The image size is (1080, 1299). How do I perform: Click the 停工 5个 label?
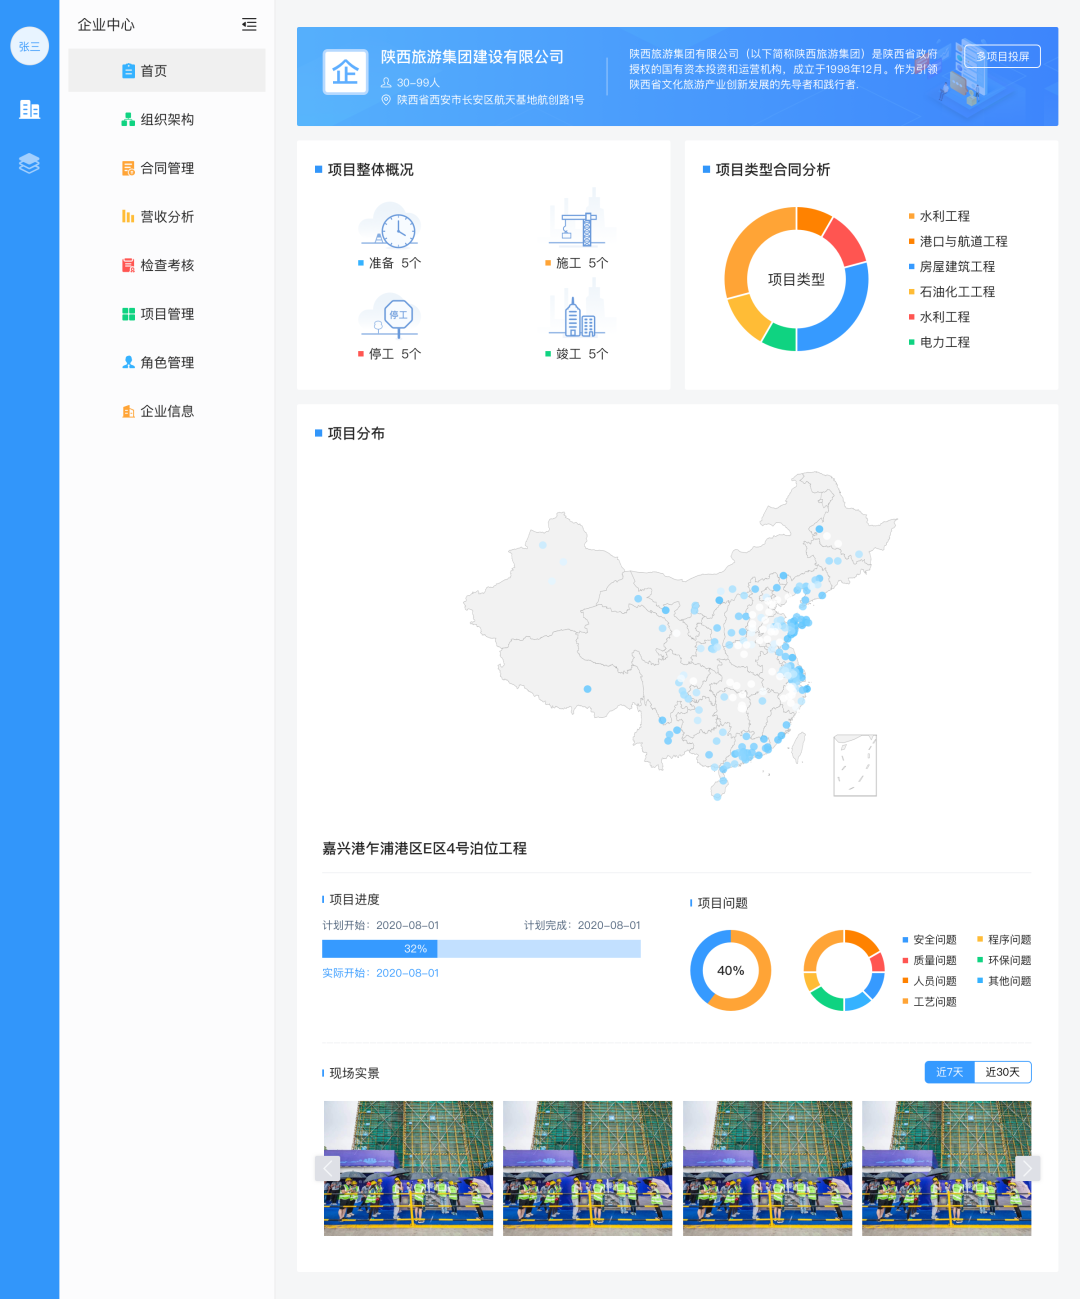(390, 354)
